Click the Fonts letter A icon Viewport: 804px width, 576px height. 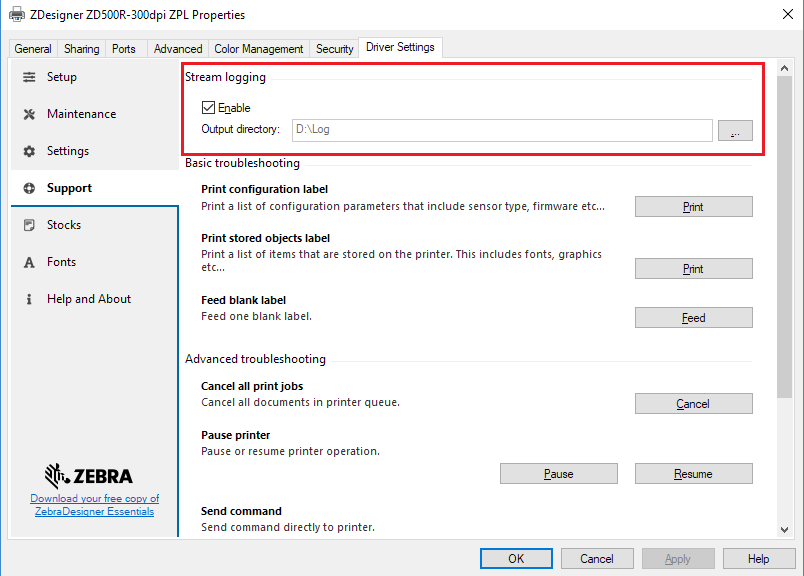click(29, 262)
